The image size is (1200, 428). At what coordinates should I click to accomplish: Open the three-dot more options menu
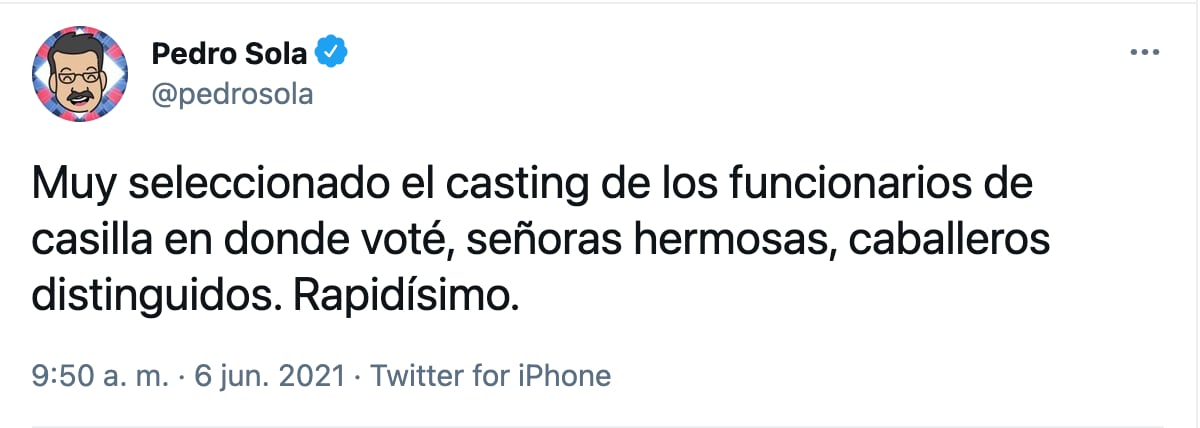tap(1143, 53)
